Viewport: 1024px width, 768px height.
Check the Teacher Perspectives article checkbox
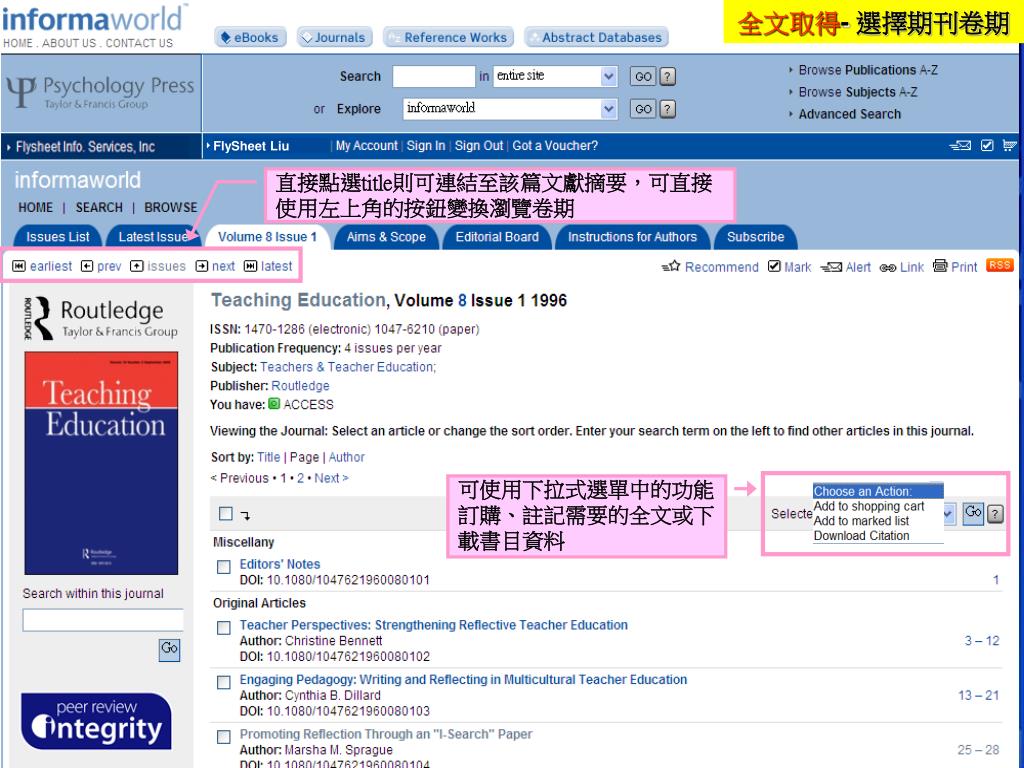pyautogui.click(x=224, y=628)
